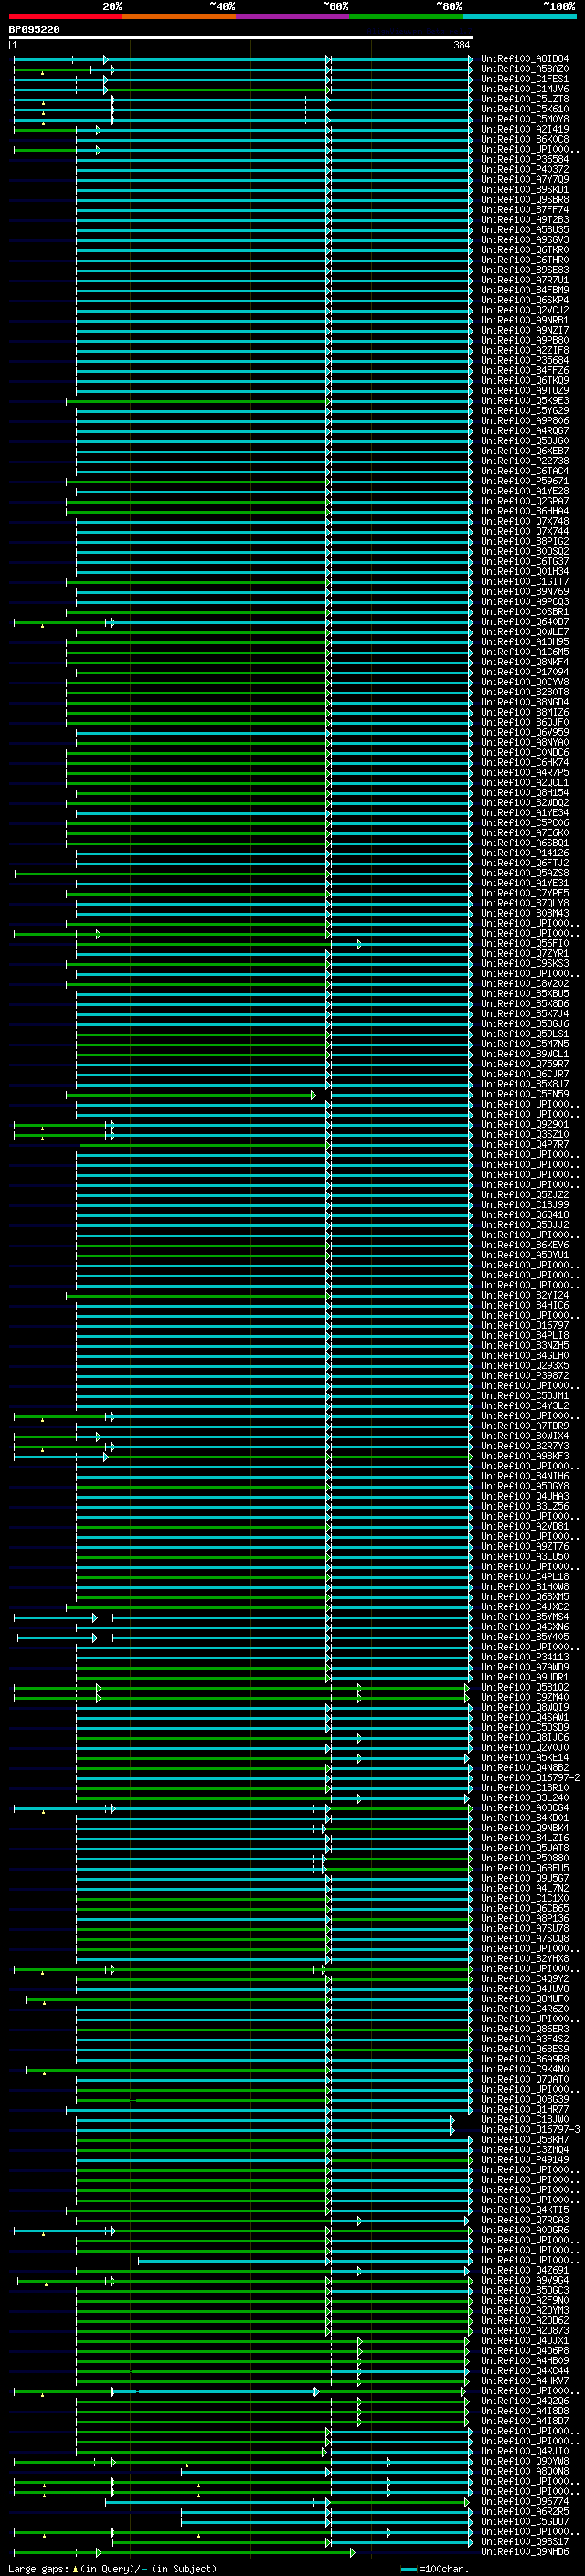The image size is (585, 2576).
Task: Select hit label UniRef100_C6HK74
Action: (x=525, y=762)
